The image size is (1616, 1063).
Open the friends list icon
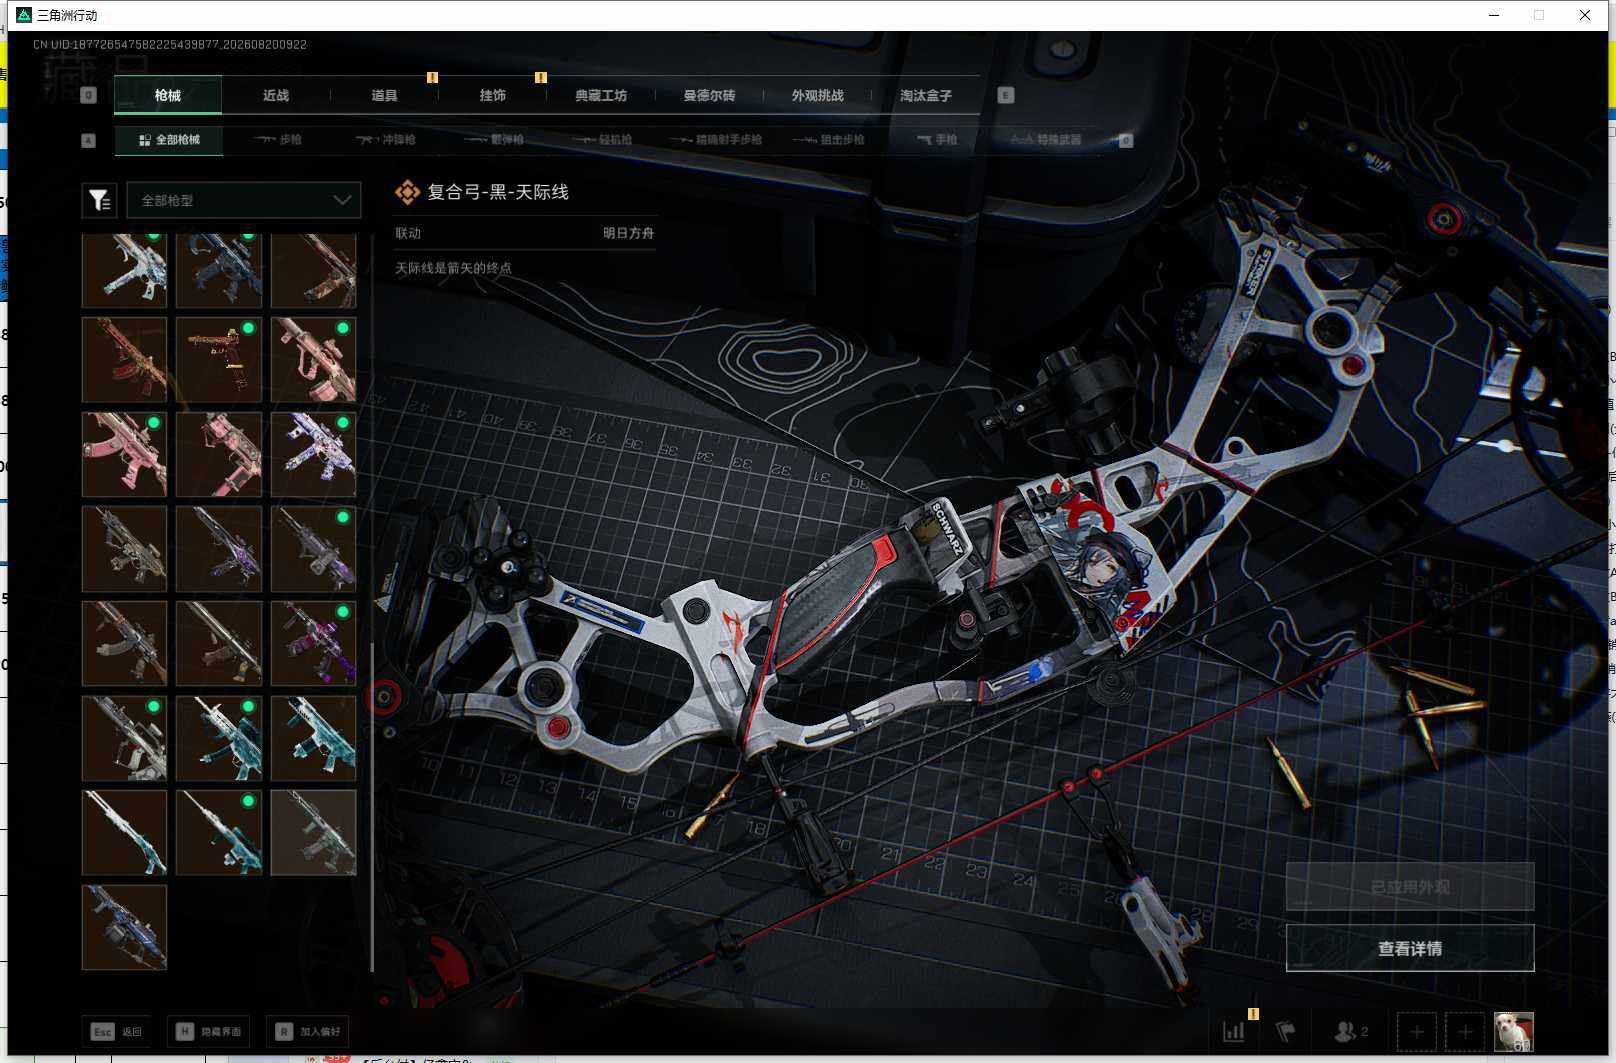pyautogui.click(x=1350, y=1031)
